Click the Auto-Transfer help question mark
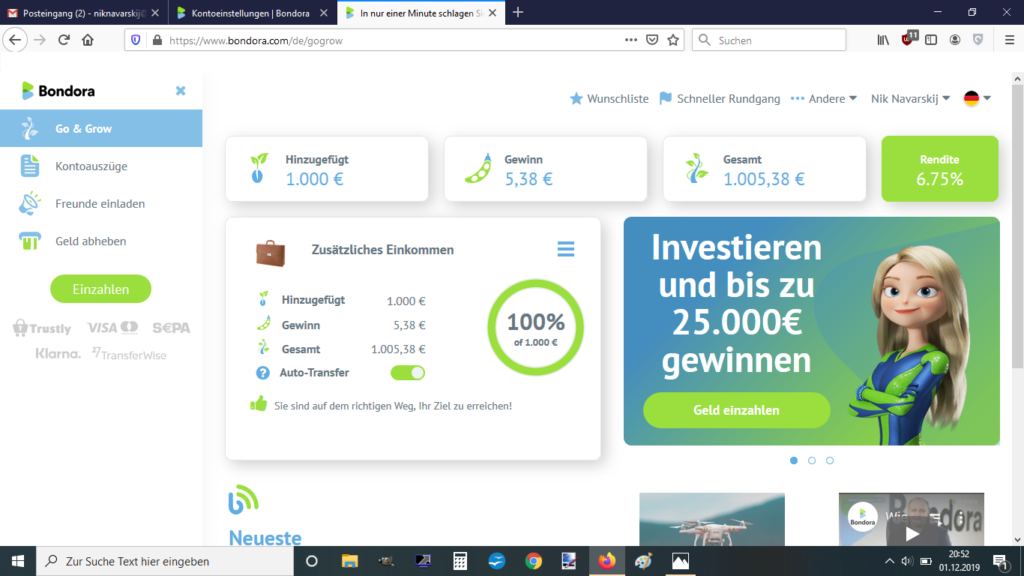 [x=263, y=373]
